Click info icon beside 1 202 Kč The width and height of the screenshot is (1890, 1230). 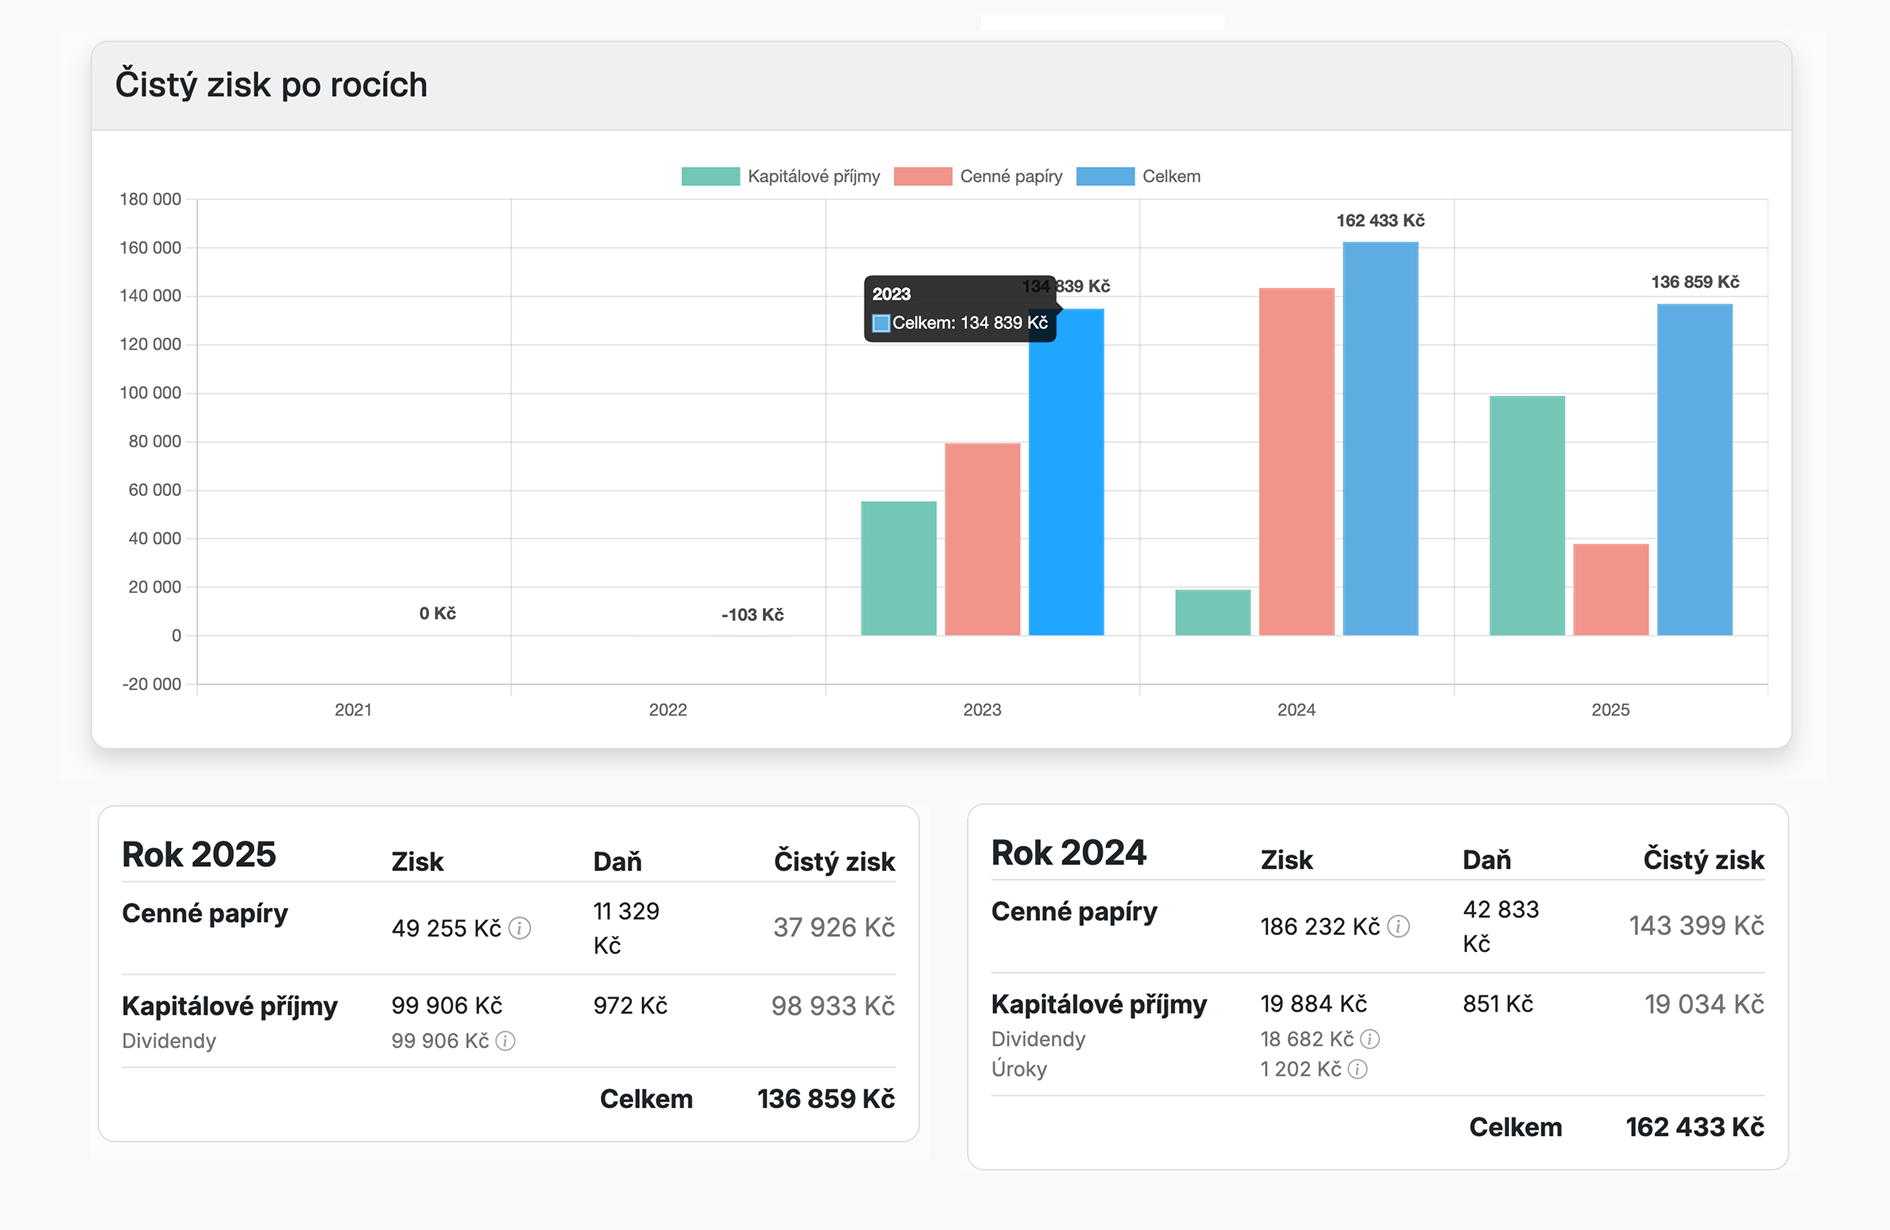coord(1358,1069)
